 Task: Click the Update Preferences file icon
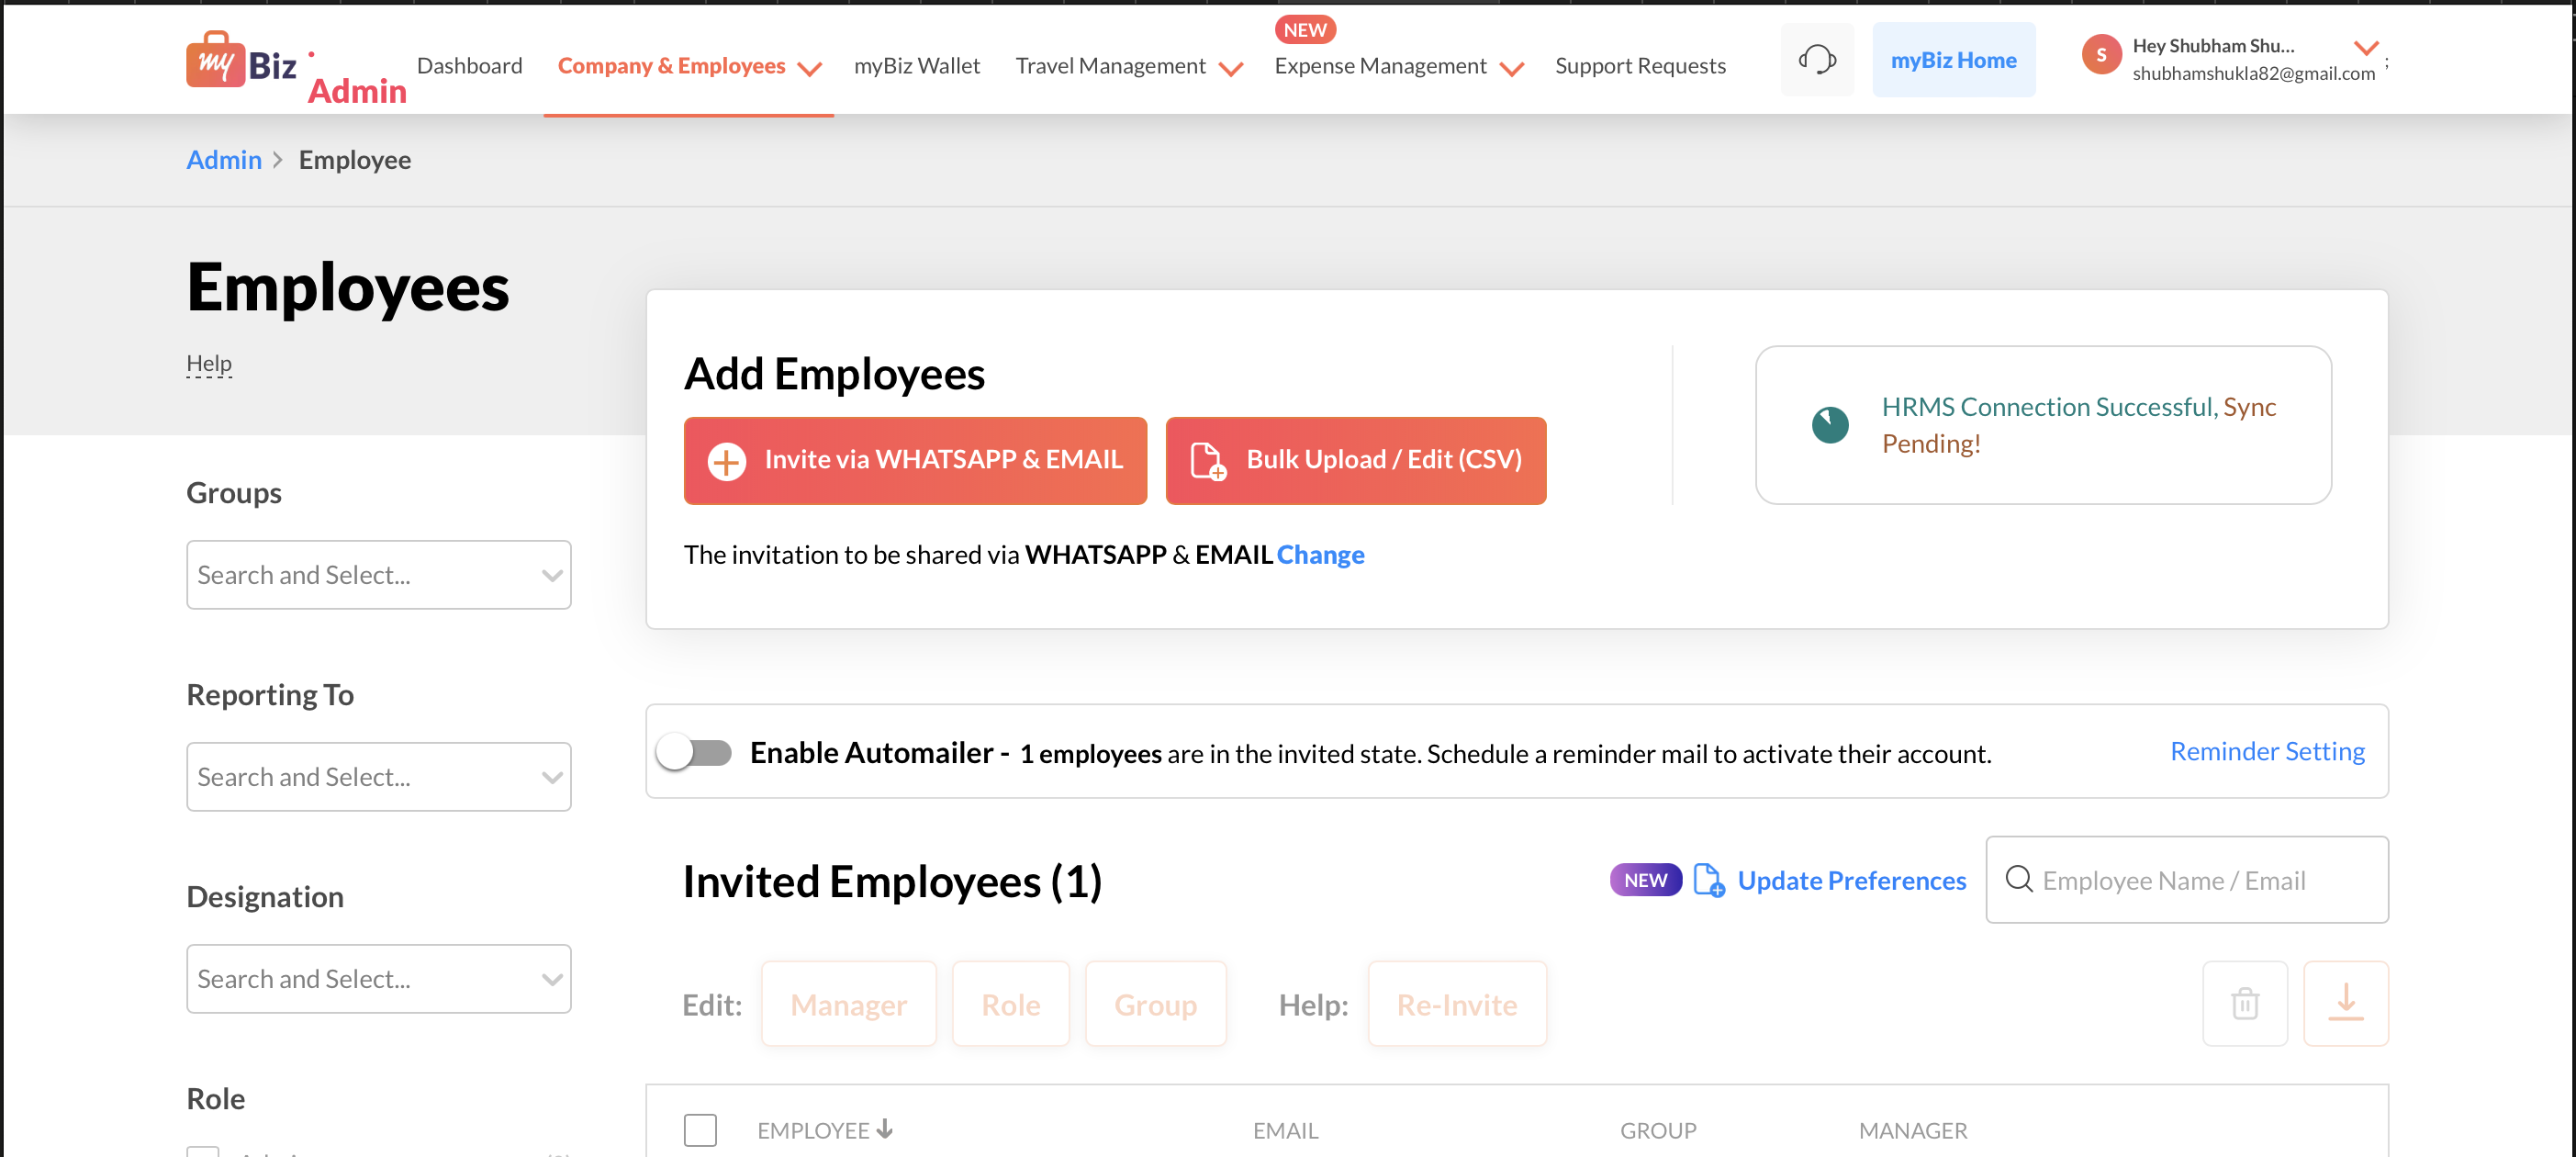pyautogui.click(x=1709, y=880)
